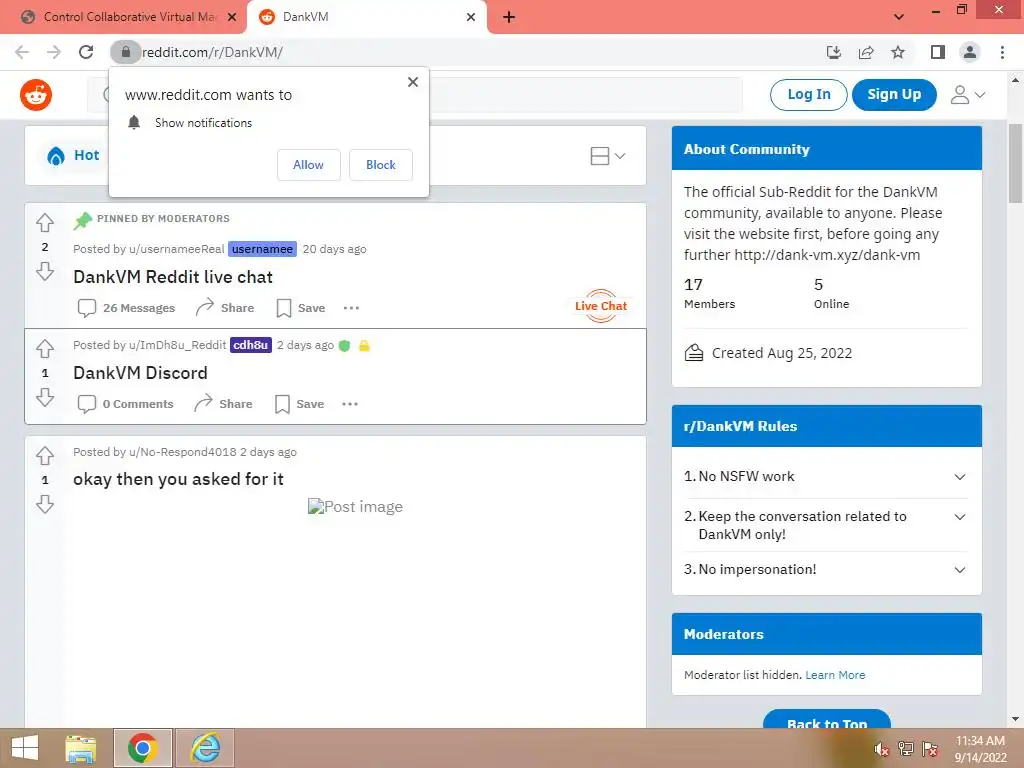Open a new browser tab
The height and width of the screenshot is (768, 1024).
(x=509, y=17)
